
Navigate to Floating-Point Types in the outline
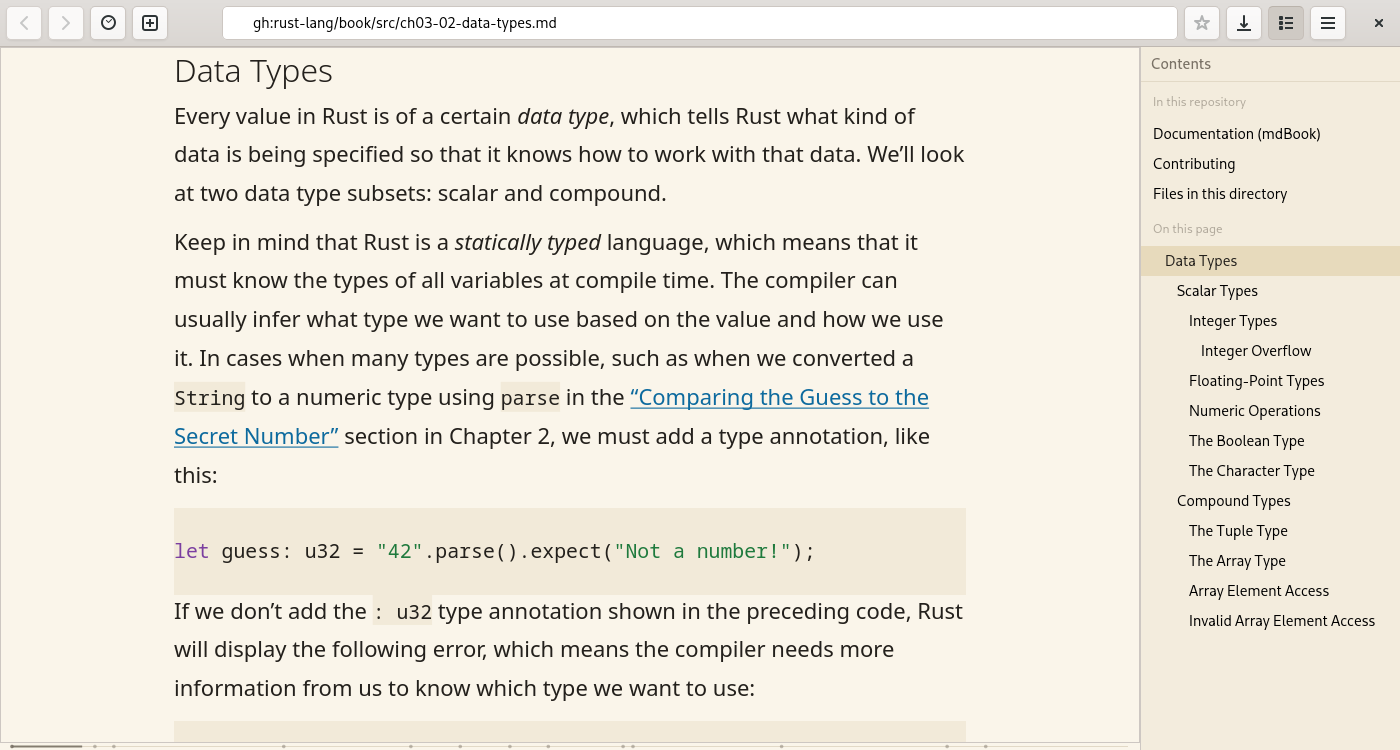(1270, 381)
